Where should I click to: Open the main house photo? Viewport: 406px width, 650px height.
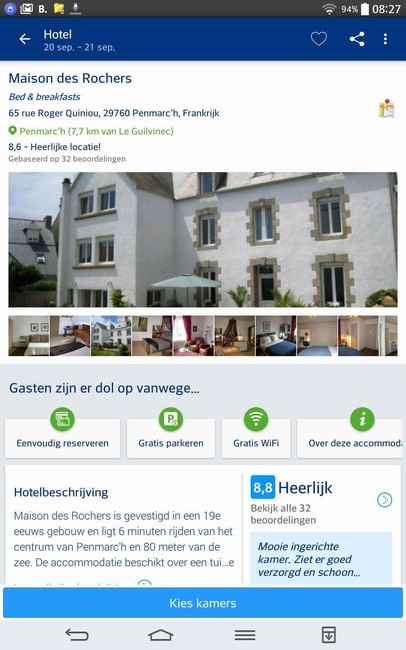pyautogui.click(x=203, y=240)
